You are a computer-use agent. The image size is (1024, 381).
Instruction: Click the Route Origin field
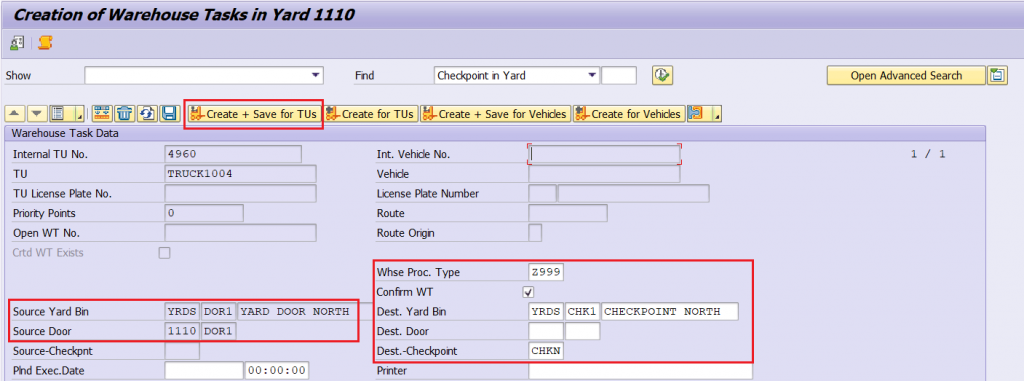(535, 233)
